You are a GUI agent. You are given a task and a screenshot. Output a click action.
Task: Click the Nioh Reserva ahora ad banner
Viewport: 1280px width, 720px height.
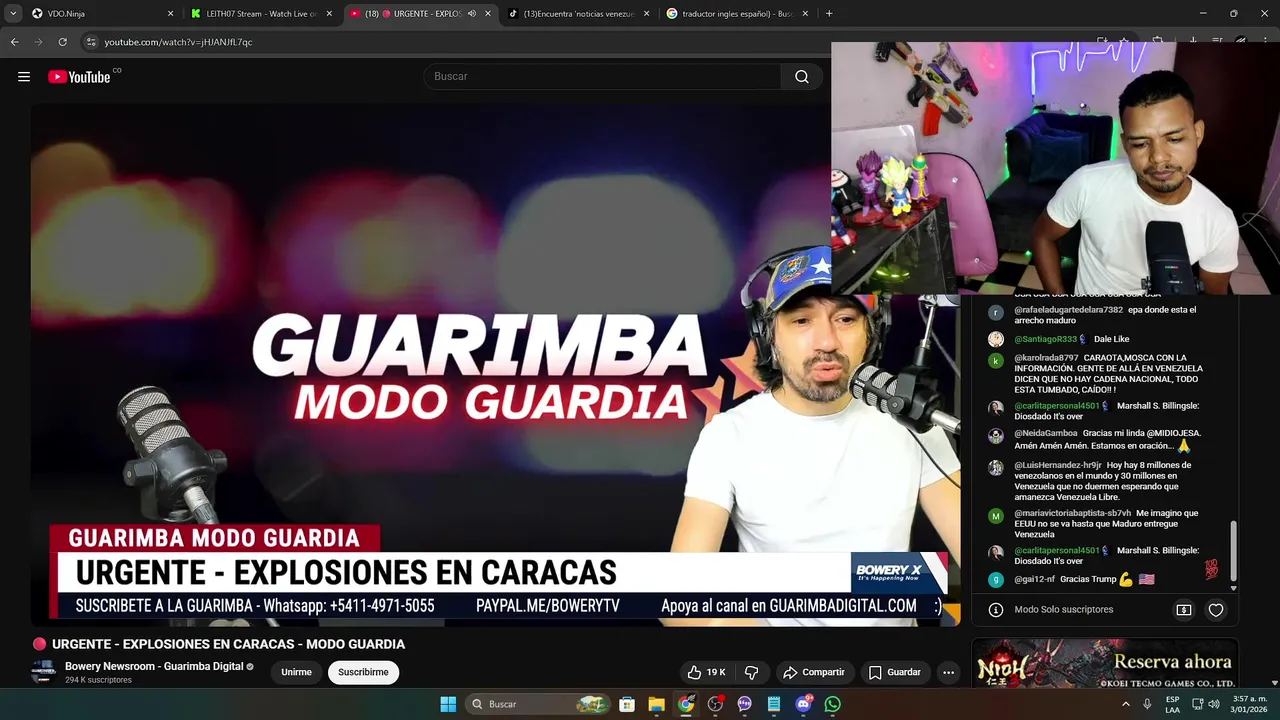(1104, 663)
